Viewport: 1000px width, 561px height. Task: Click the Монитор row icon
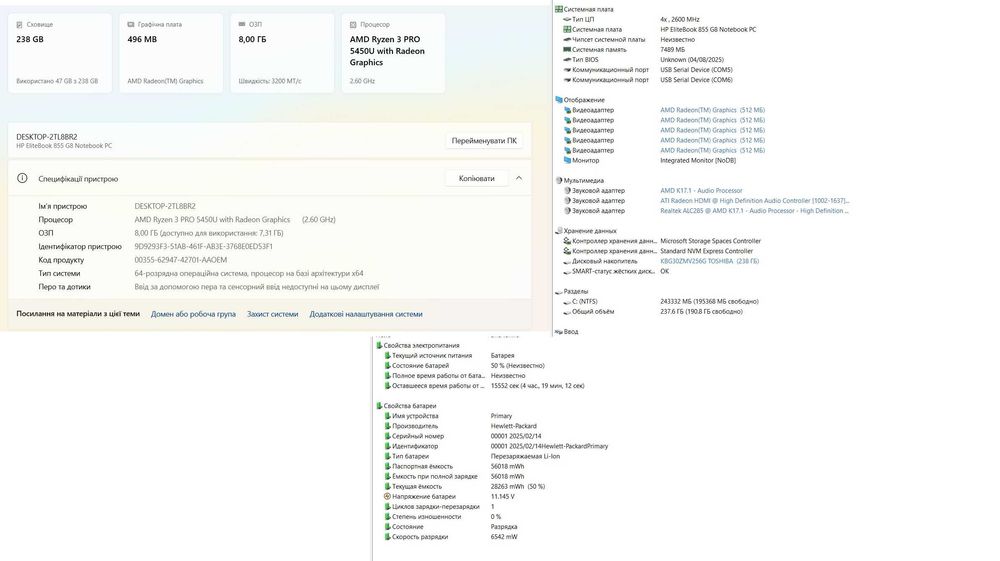coord(567,161)
